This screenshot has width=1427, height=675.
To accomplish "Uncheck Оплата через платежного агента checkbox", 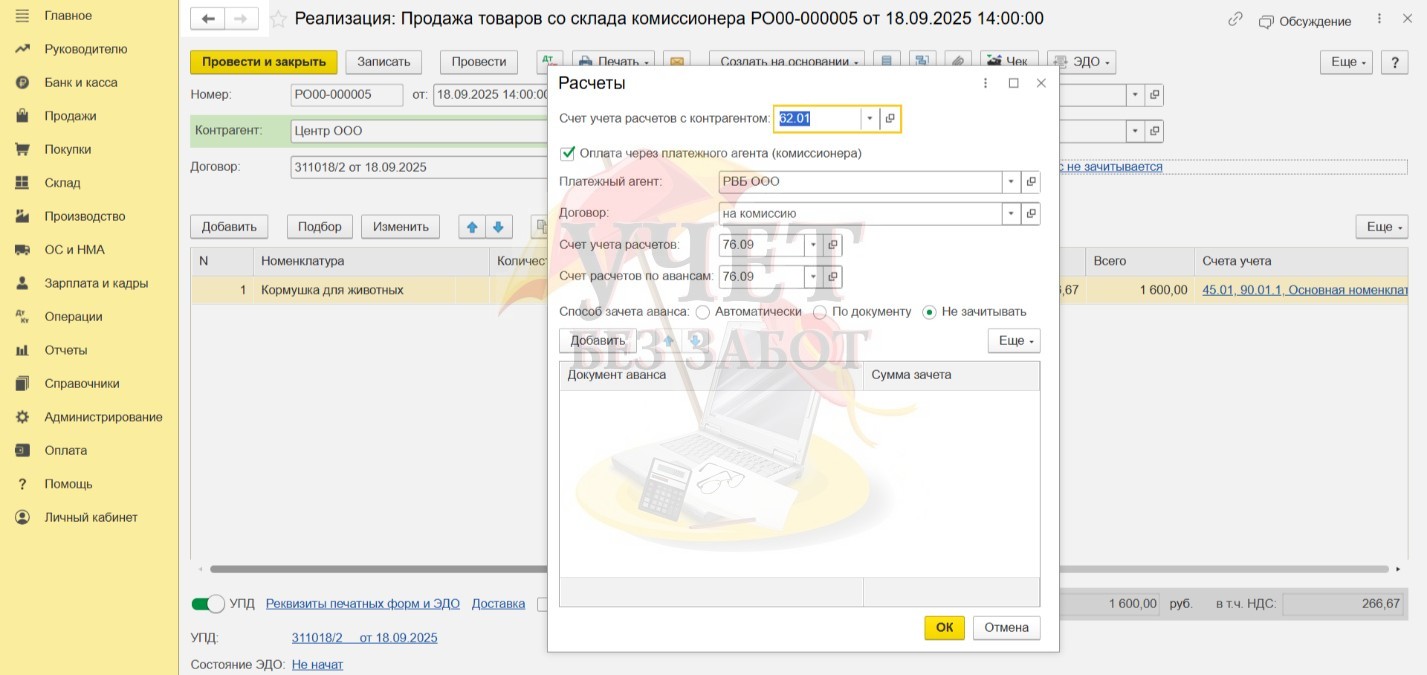I will [x=568, y=153].
